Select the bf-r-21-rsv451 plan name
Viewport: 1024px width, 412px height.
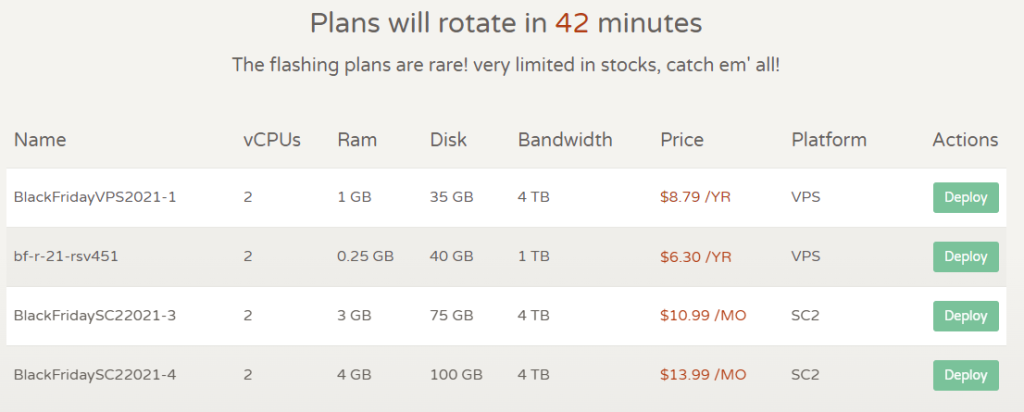pyautogui.click(x=67, y=256)
